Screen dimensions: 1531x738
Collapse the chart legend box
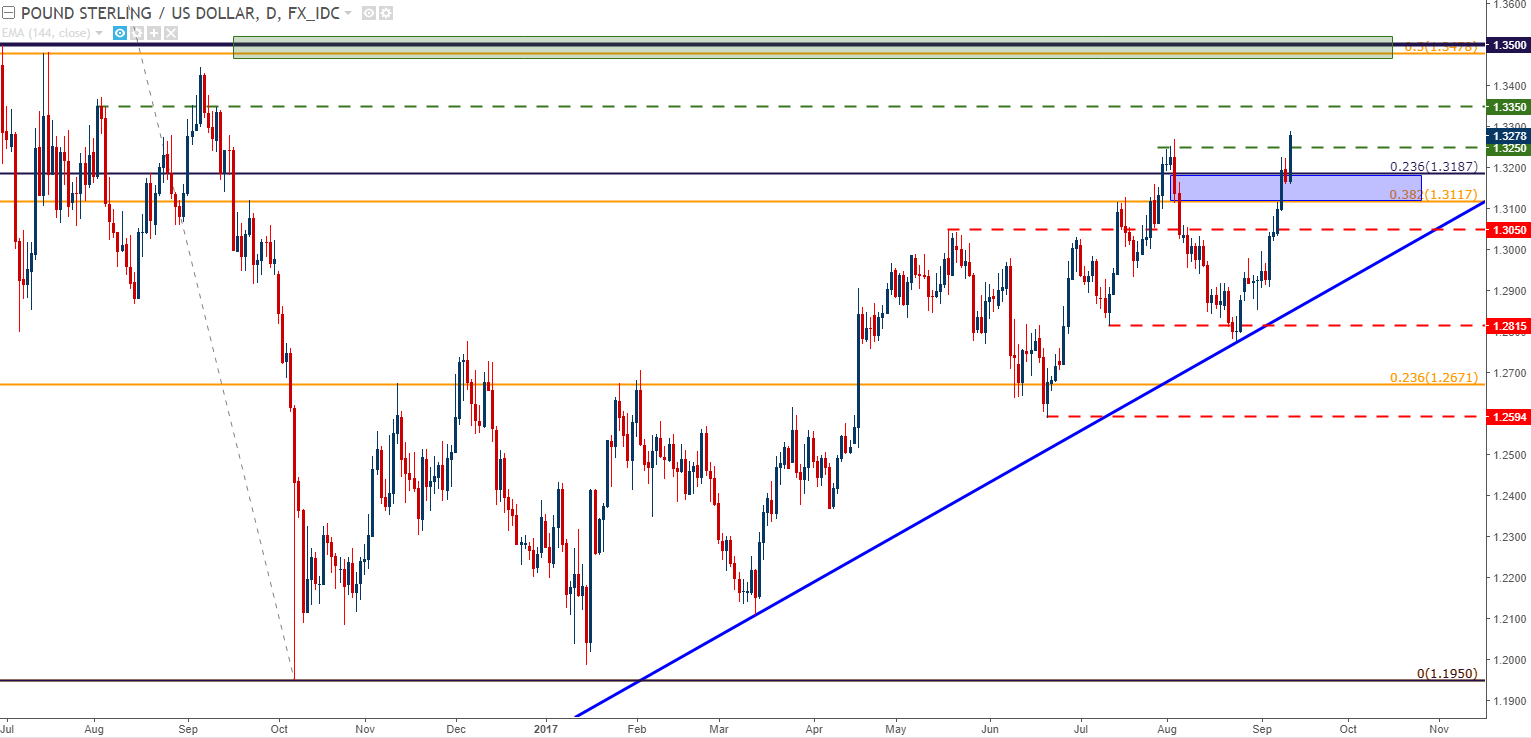(x=9, y=13)
